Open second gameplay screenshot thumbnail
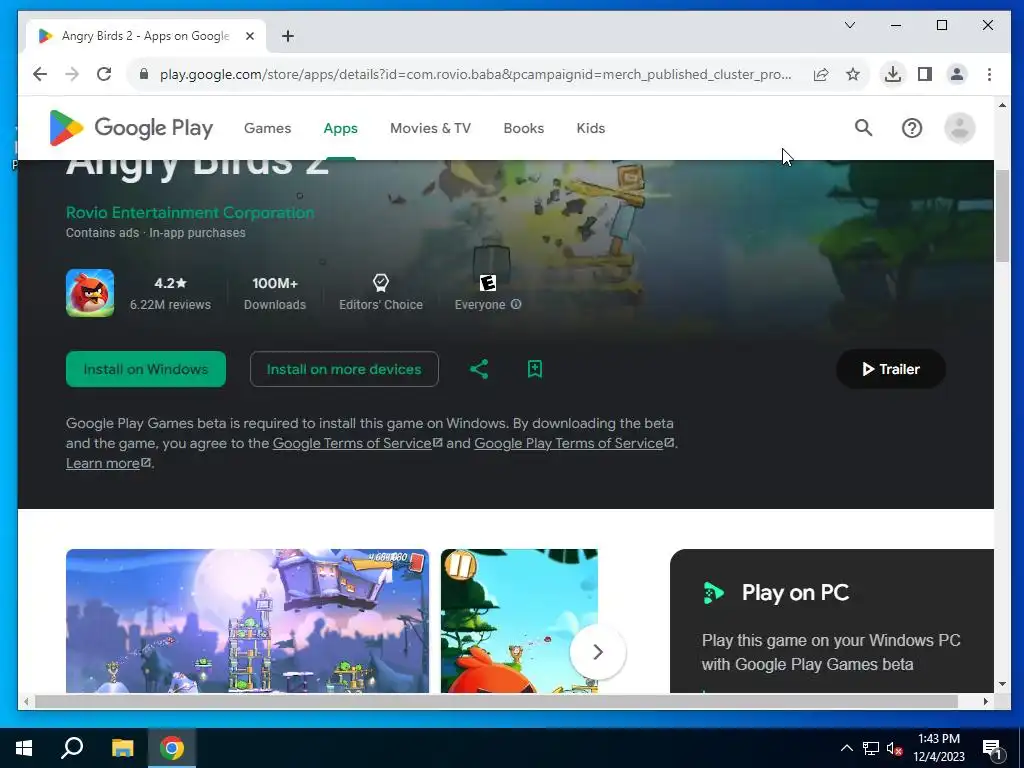The width and height of the screenshot is (1024, 768). pos(519,620)
